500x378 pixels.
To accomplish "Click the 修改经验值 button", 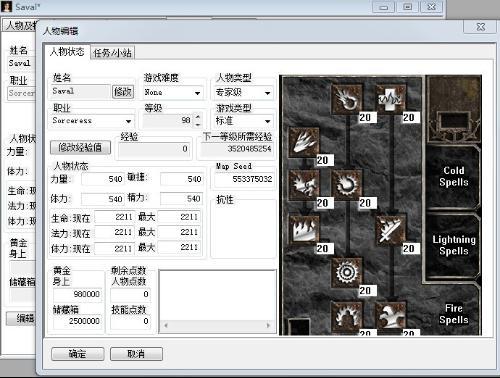I will click(80, 147).
